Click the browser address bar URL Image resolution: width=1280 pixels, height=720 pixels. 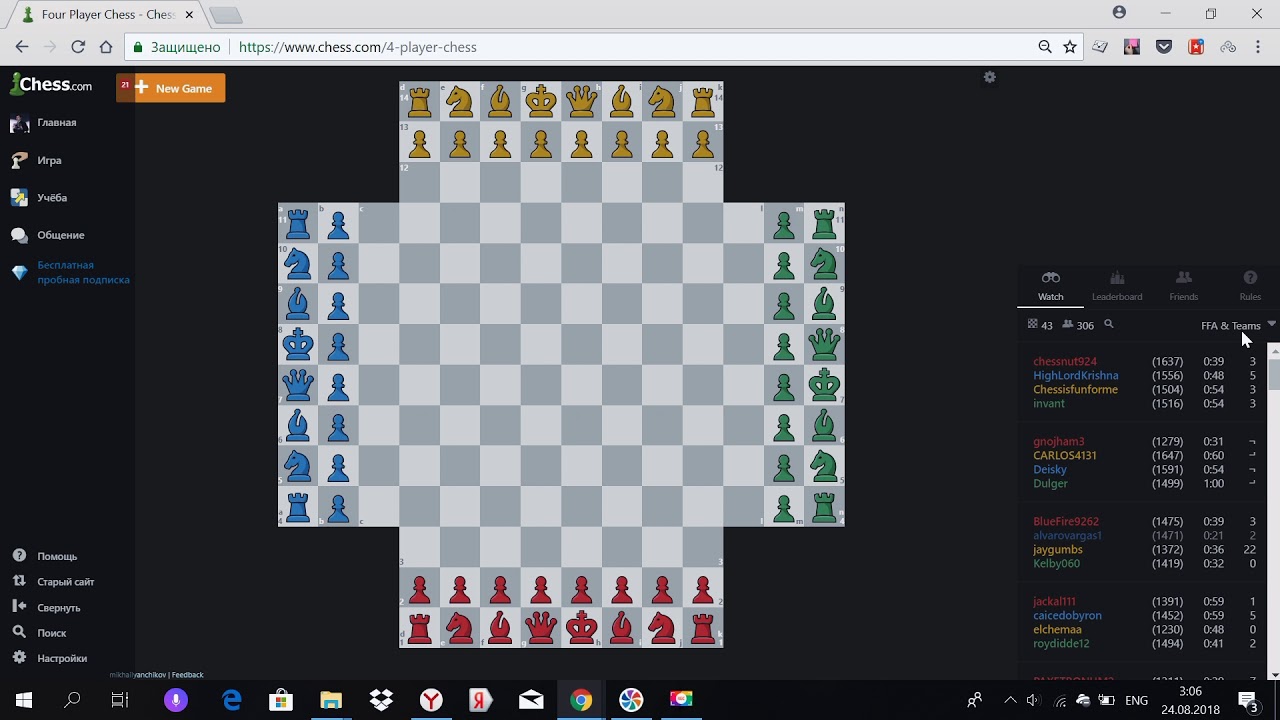click(358, 47)
